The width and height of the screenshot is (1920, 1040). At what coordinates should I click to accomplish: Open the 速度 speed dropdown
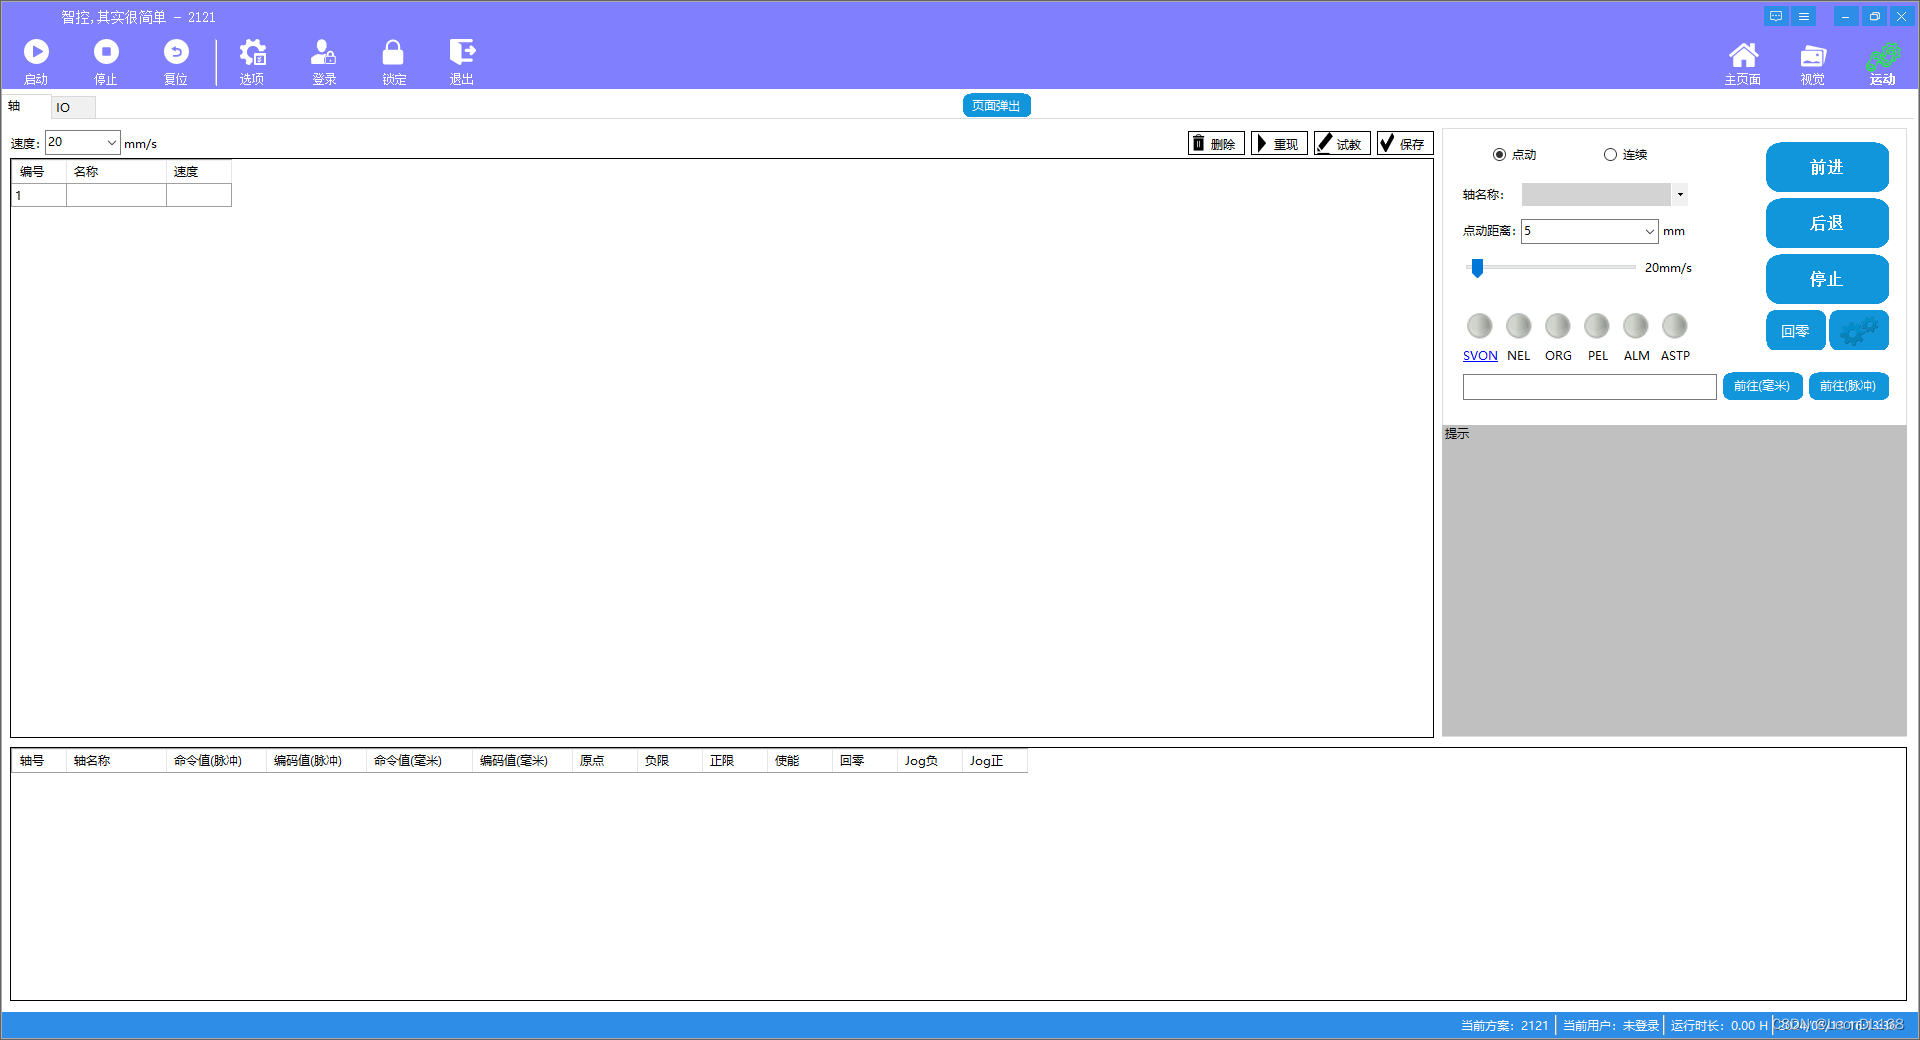pyautogui.click(x=111, y=142)
